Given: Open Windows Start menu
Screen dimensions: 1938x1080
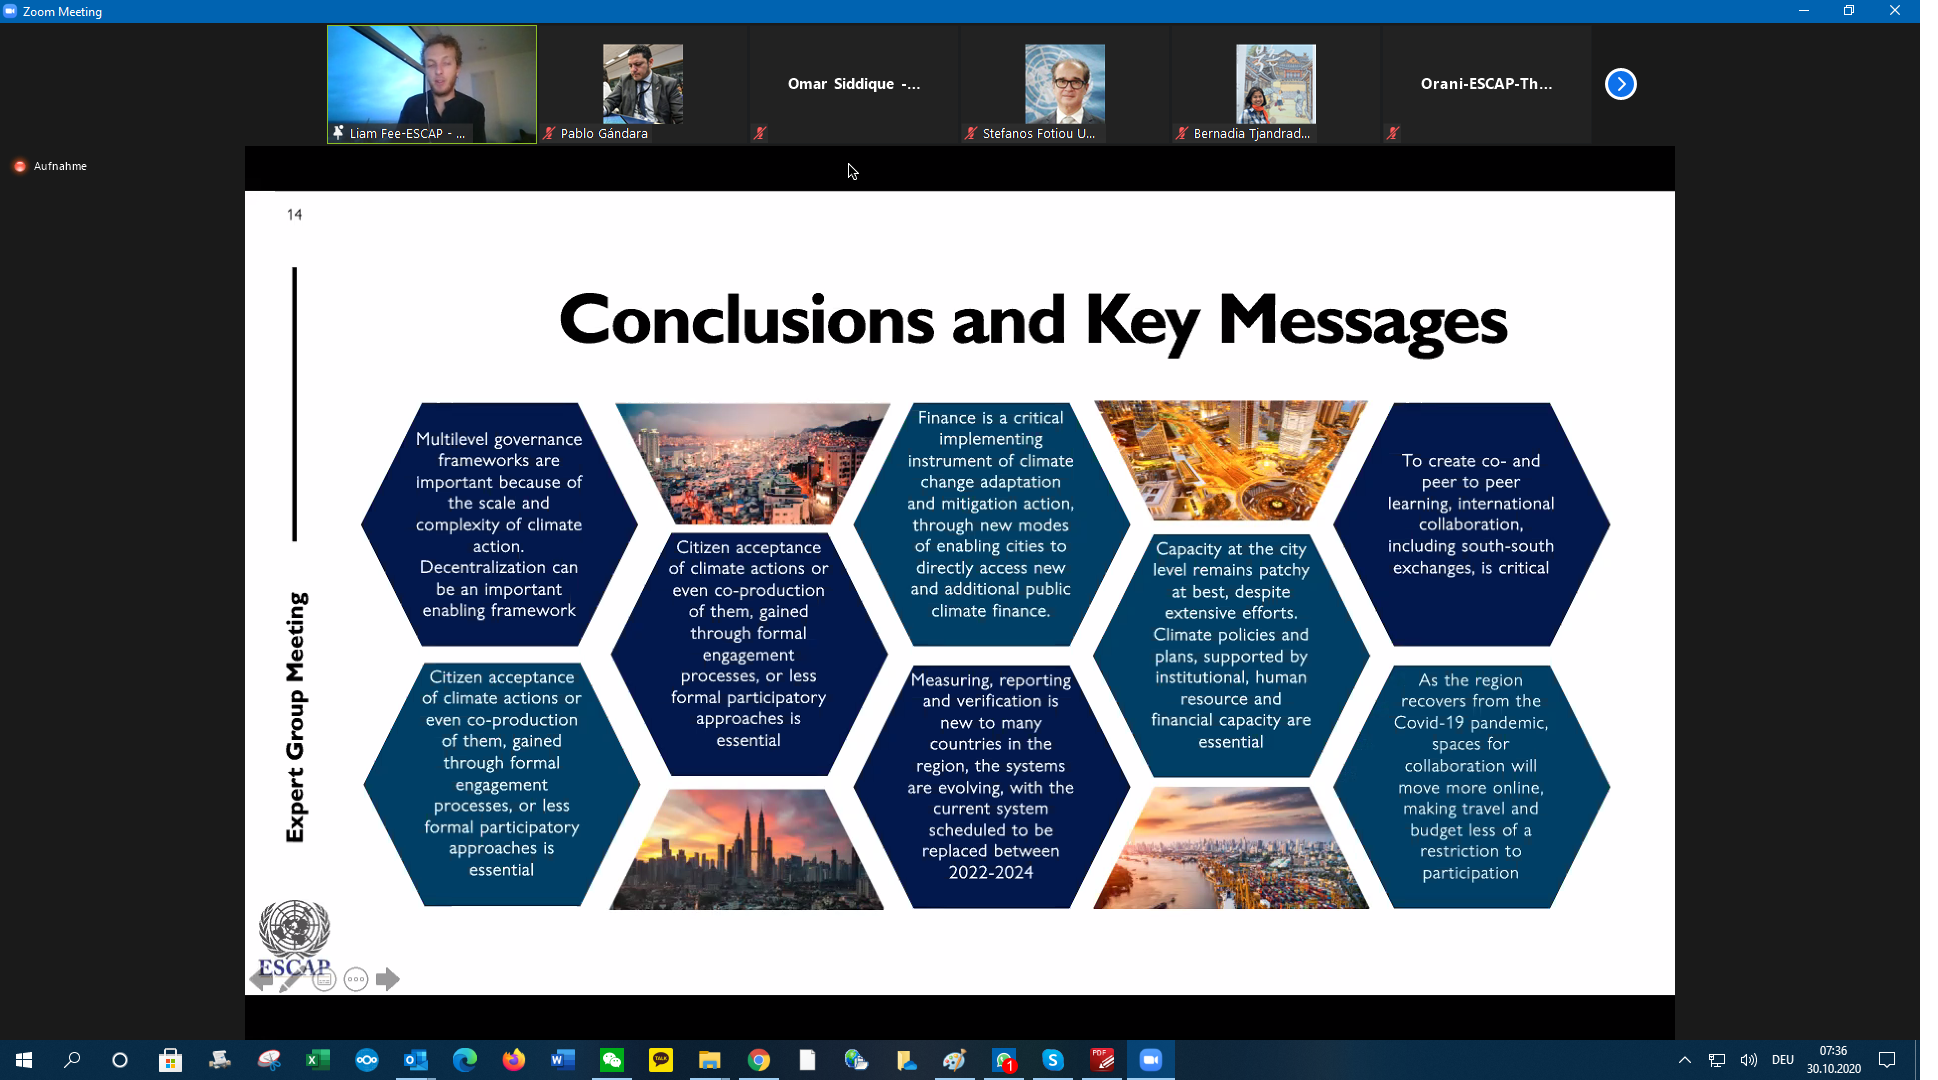Looking at the screenshot, I should coord(24,1060).
